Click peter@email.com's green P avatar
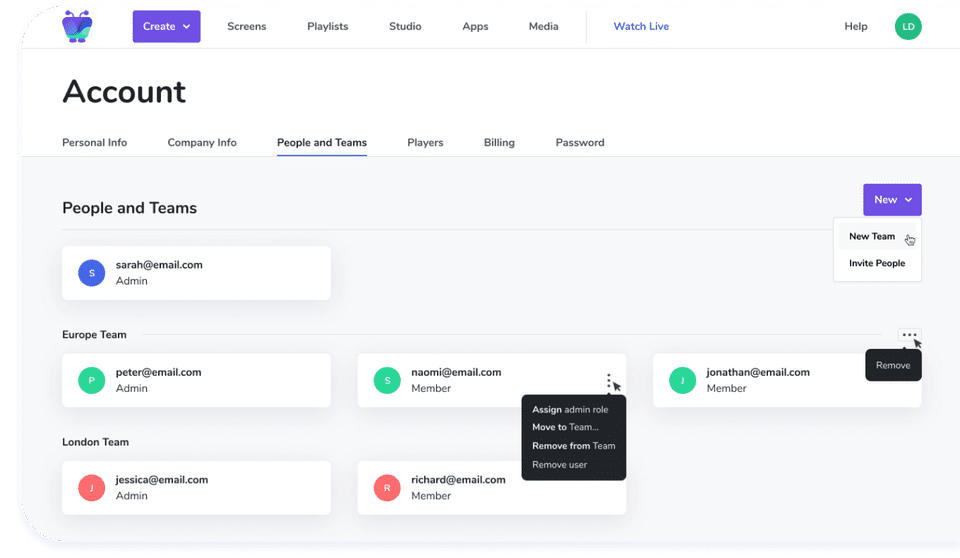 pyautogui.click(x=91, y=380)
